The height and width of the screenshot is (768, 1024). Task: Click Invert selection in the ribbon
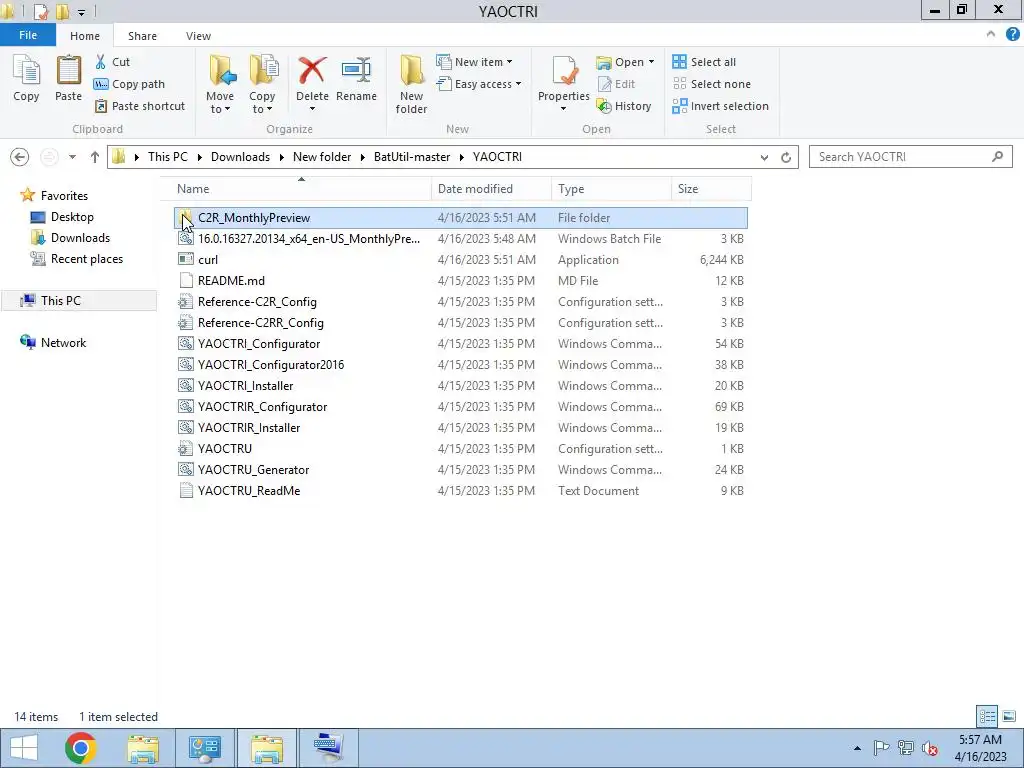720,106
